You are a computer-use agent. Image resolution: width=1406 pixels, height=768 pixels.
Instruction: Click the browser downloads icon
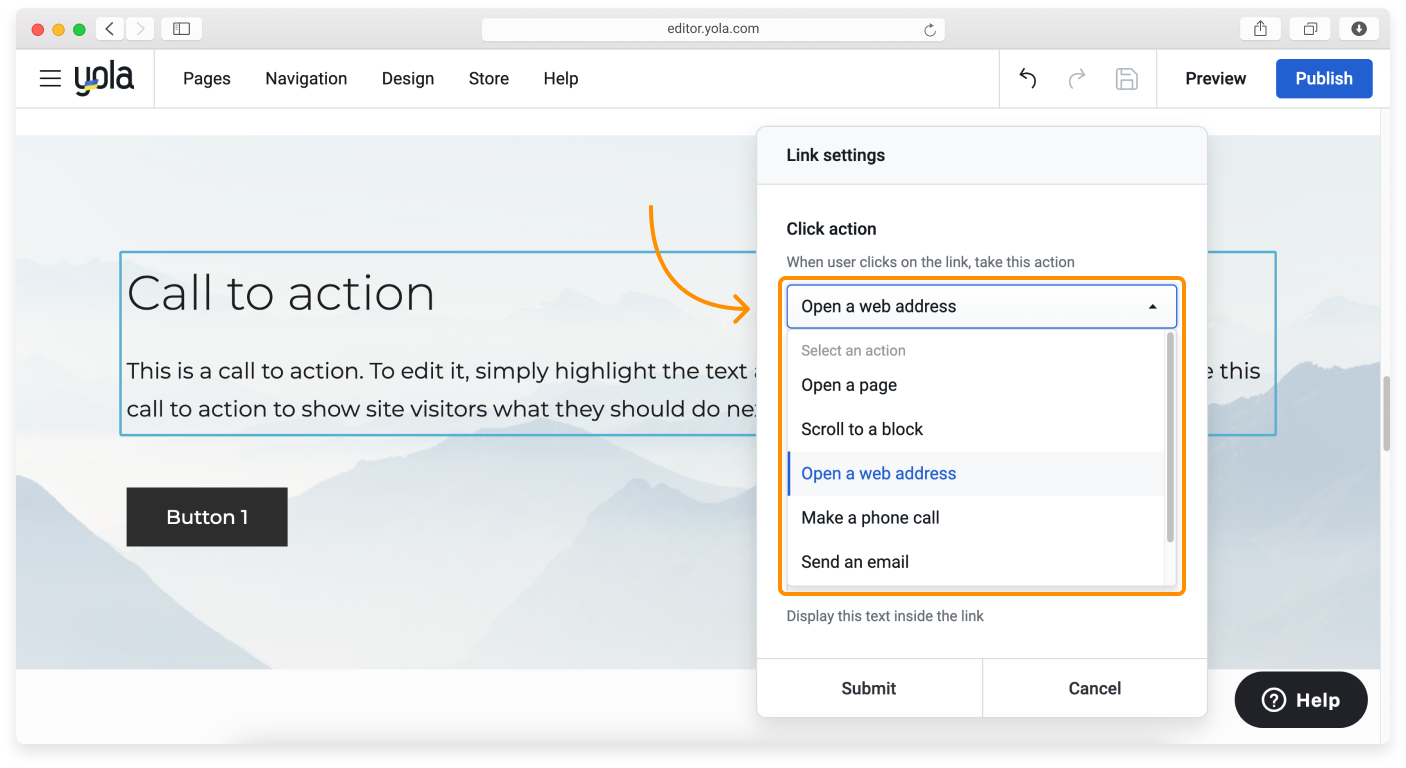(x=1360, y=28)
